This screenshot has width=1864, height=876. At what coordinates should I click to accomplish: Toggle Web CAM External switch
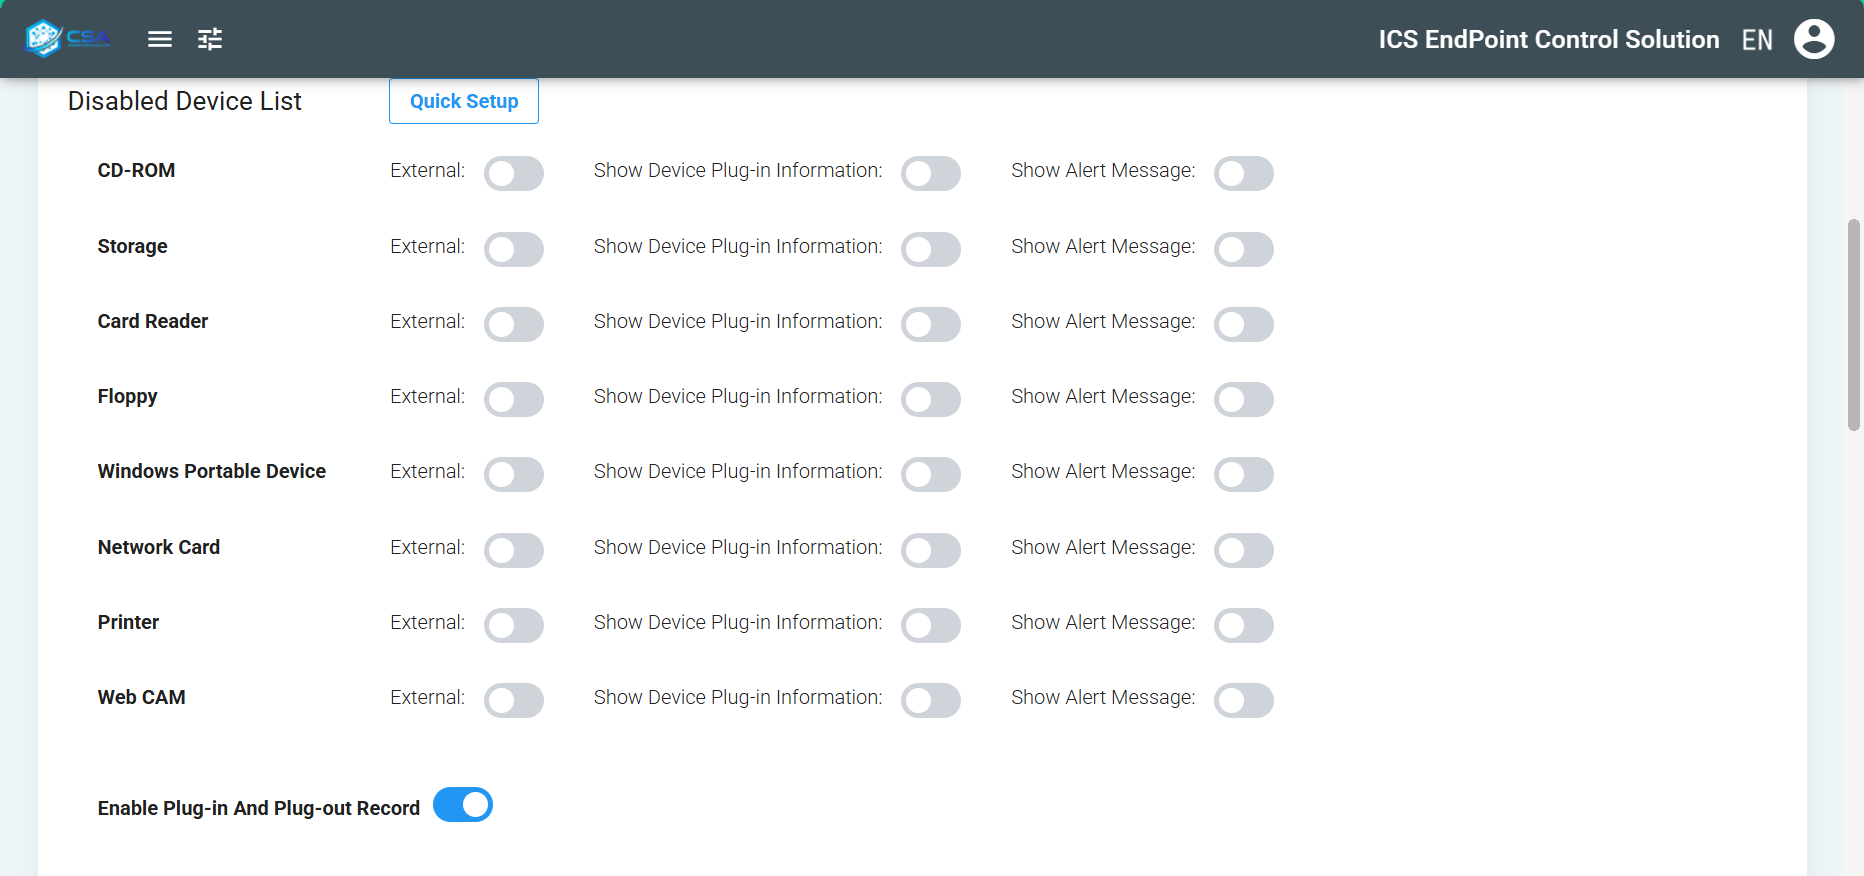514,700
